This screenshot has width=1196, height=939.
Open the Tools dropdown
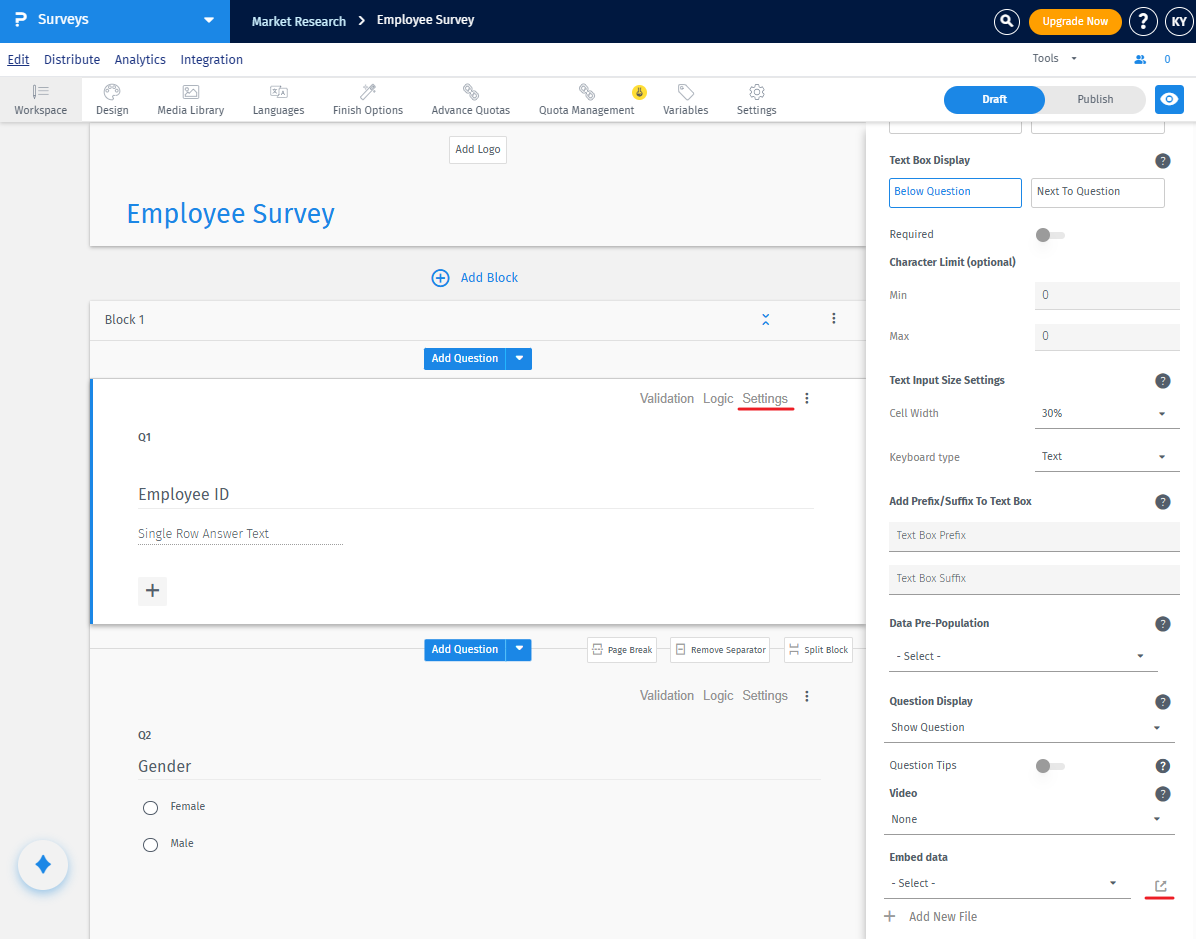1054,59
